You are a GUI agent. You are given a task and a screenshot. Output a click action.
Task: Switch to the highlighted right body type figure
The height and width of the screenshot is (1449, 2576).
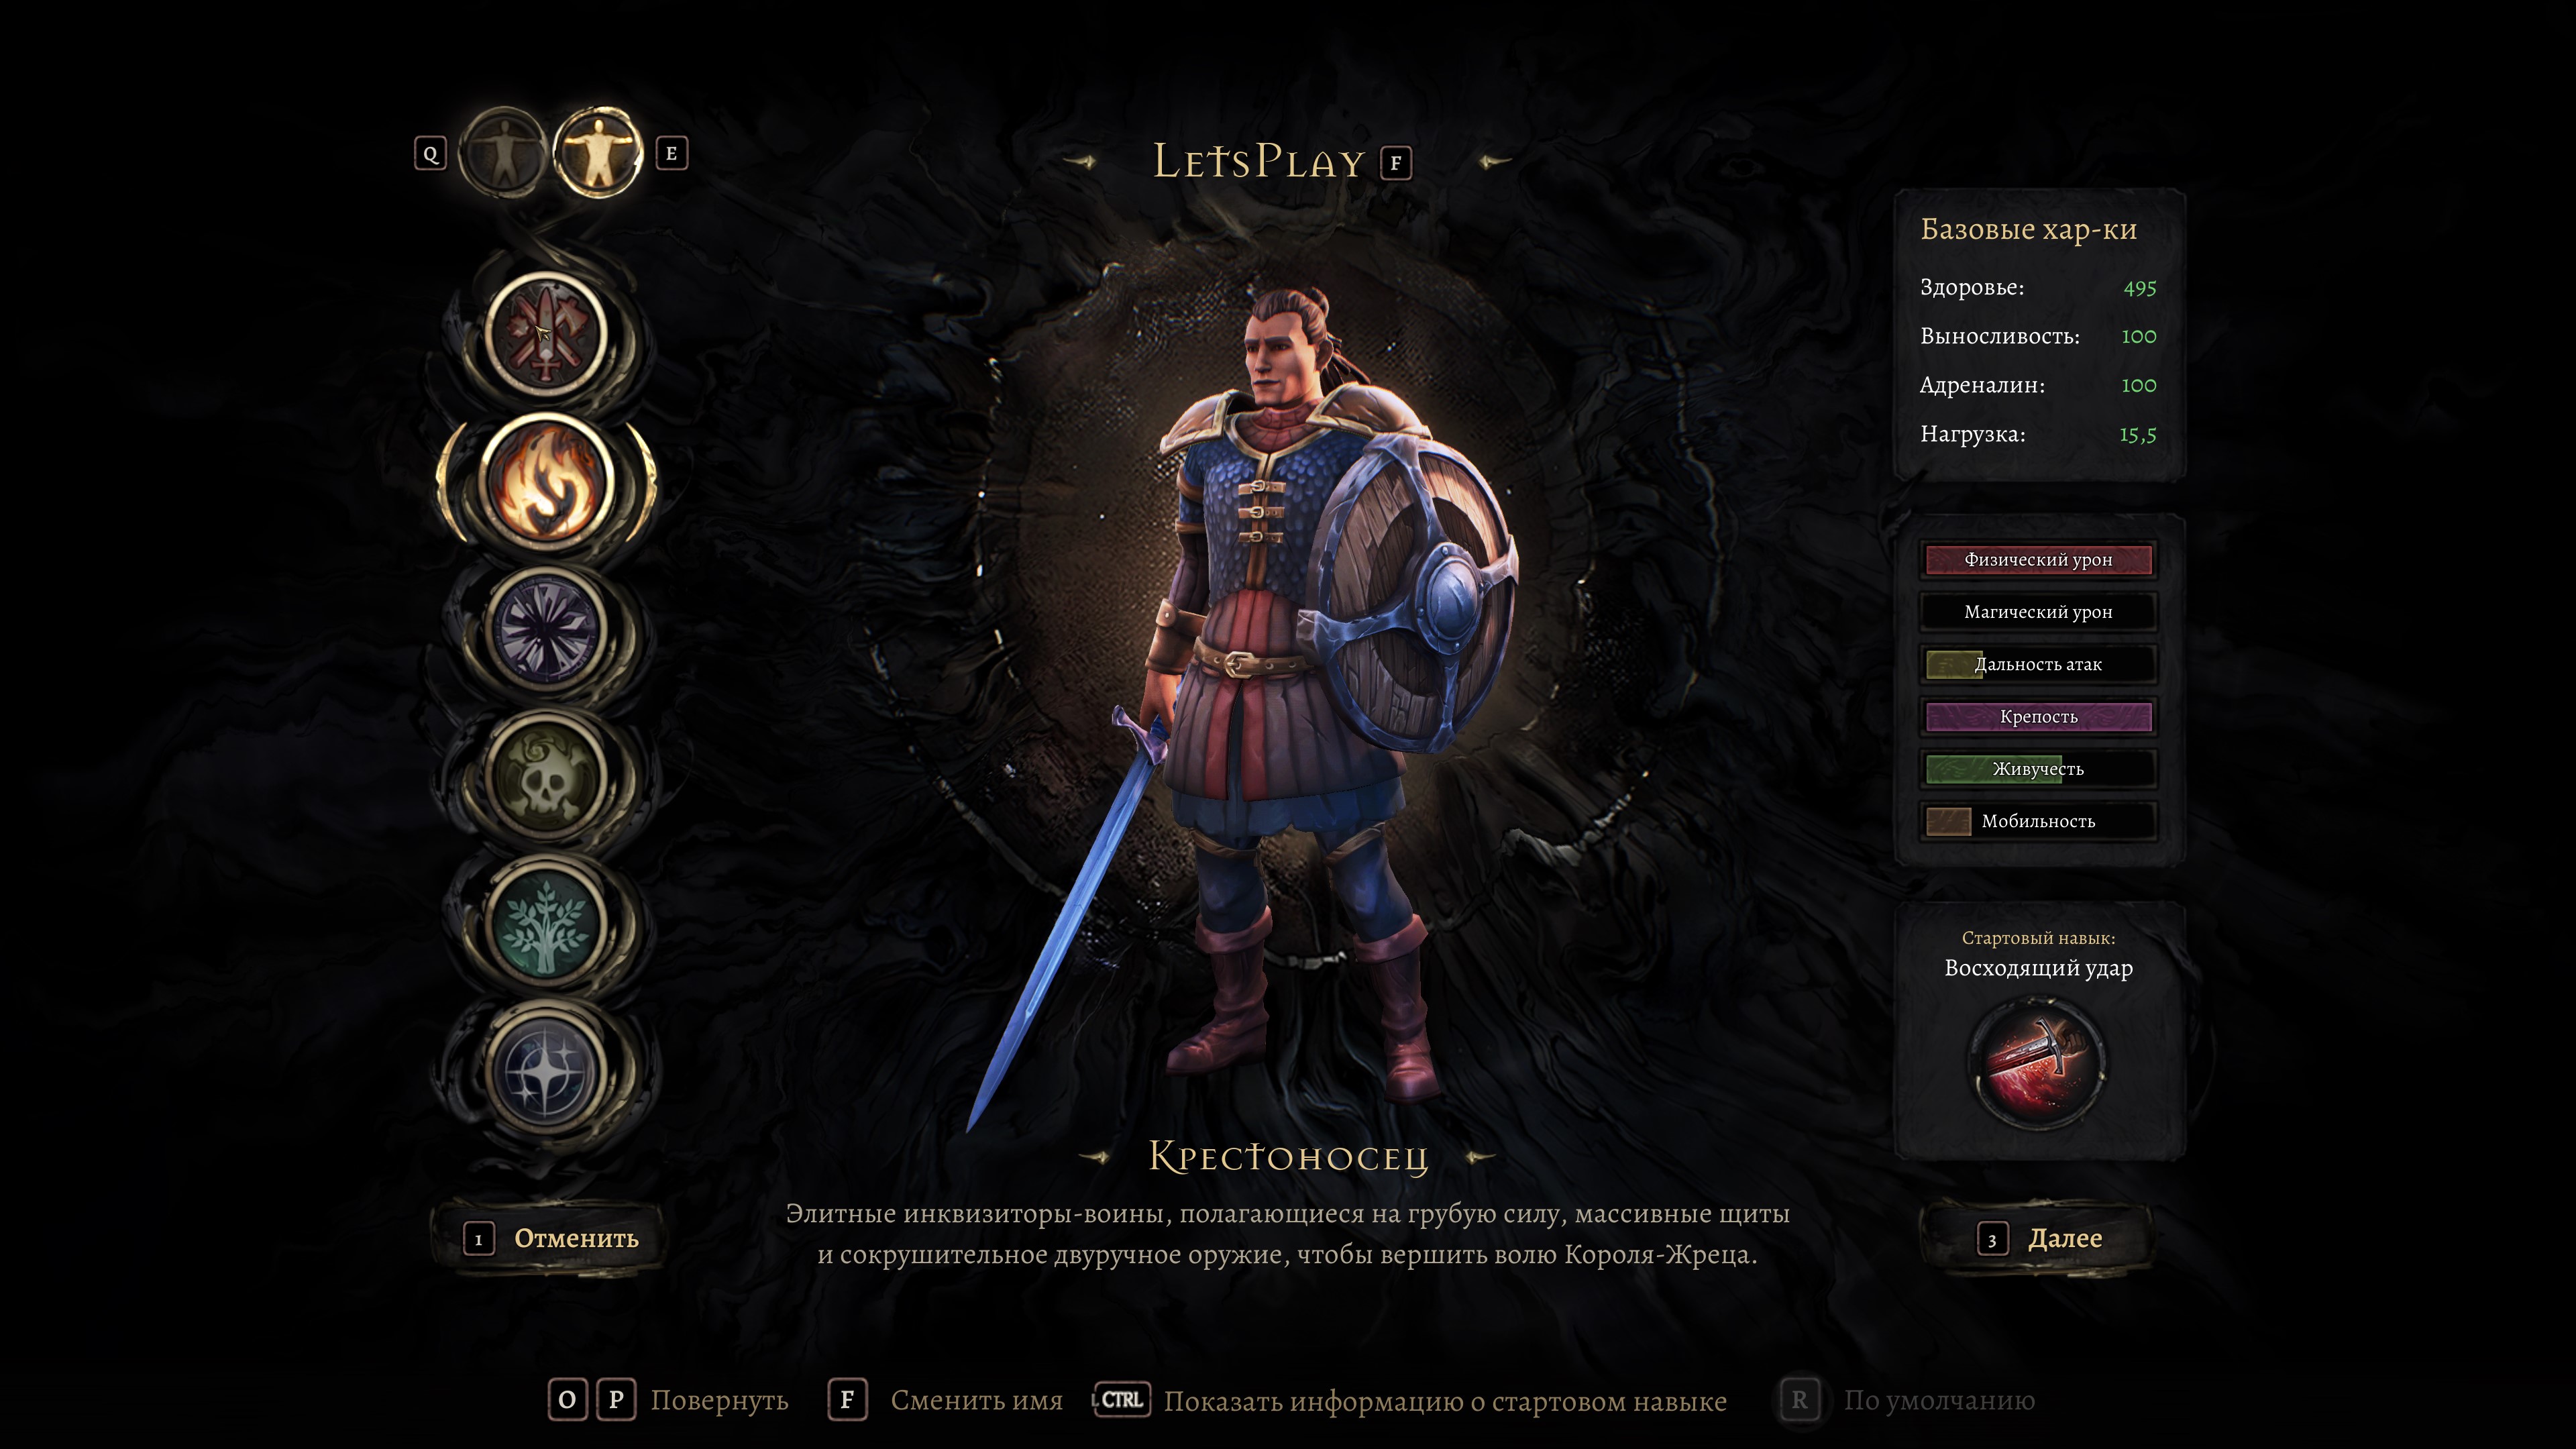pos(598,153)
